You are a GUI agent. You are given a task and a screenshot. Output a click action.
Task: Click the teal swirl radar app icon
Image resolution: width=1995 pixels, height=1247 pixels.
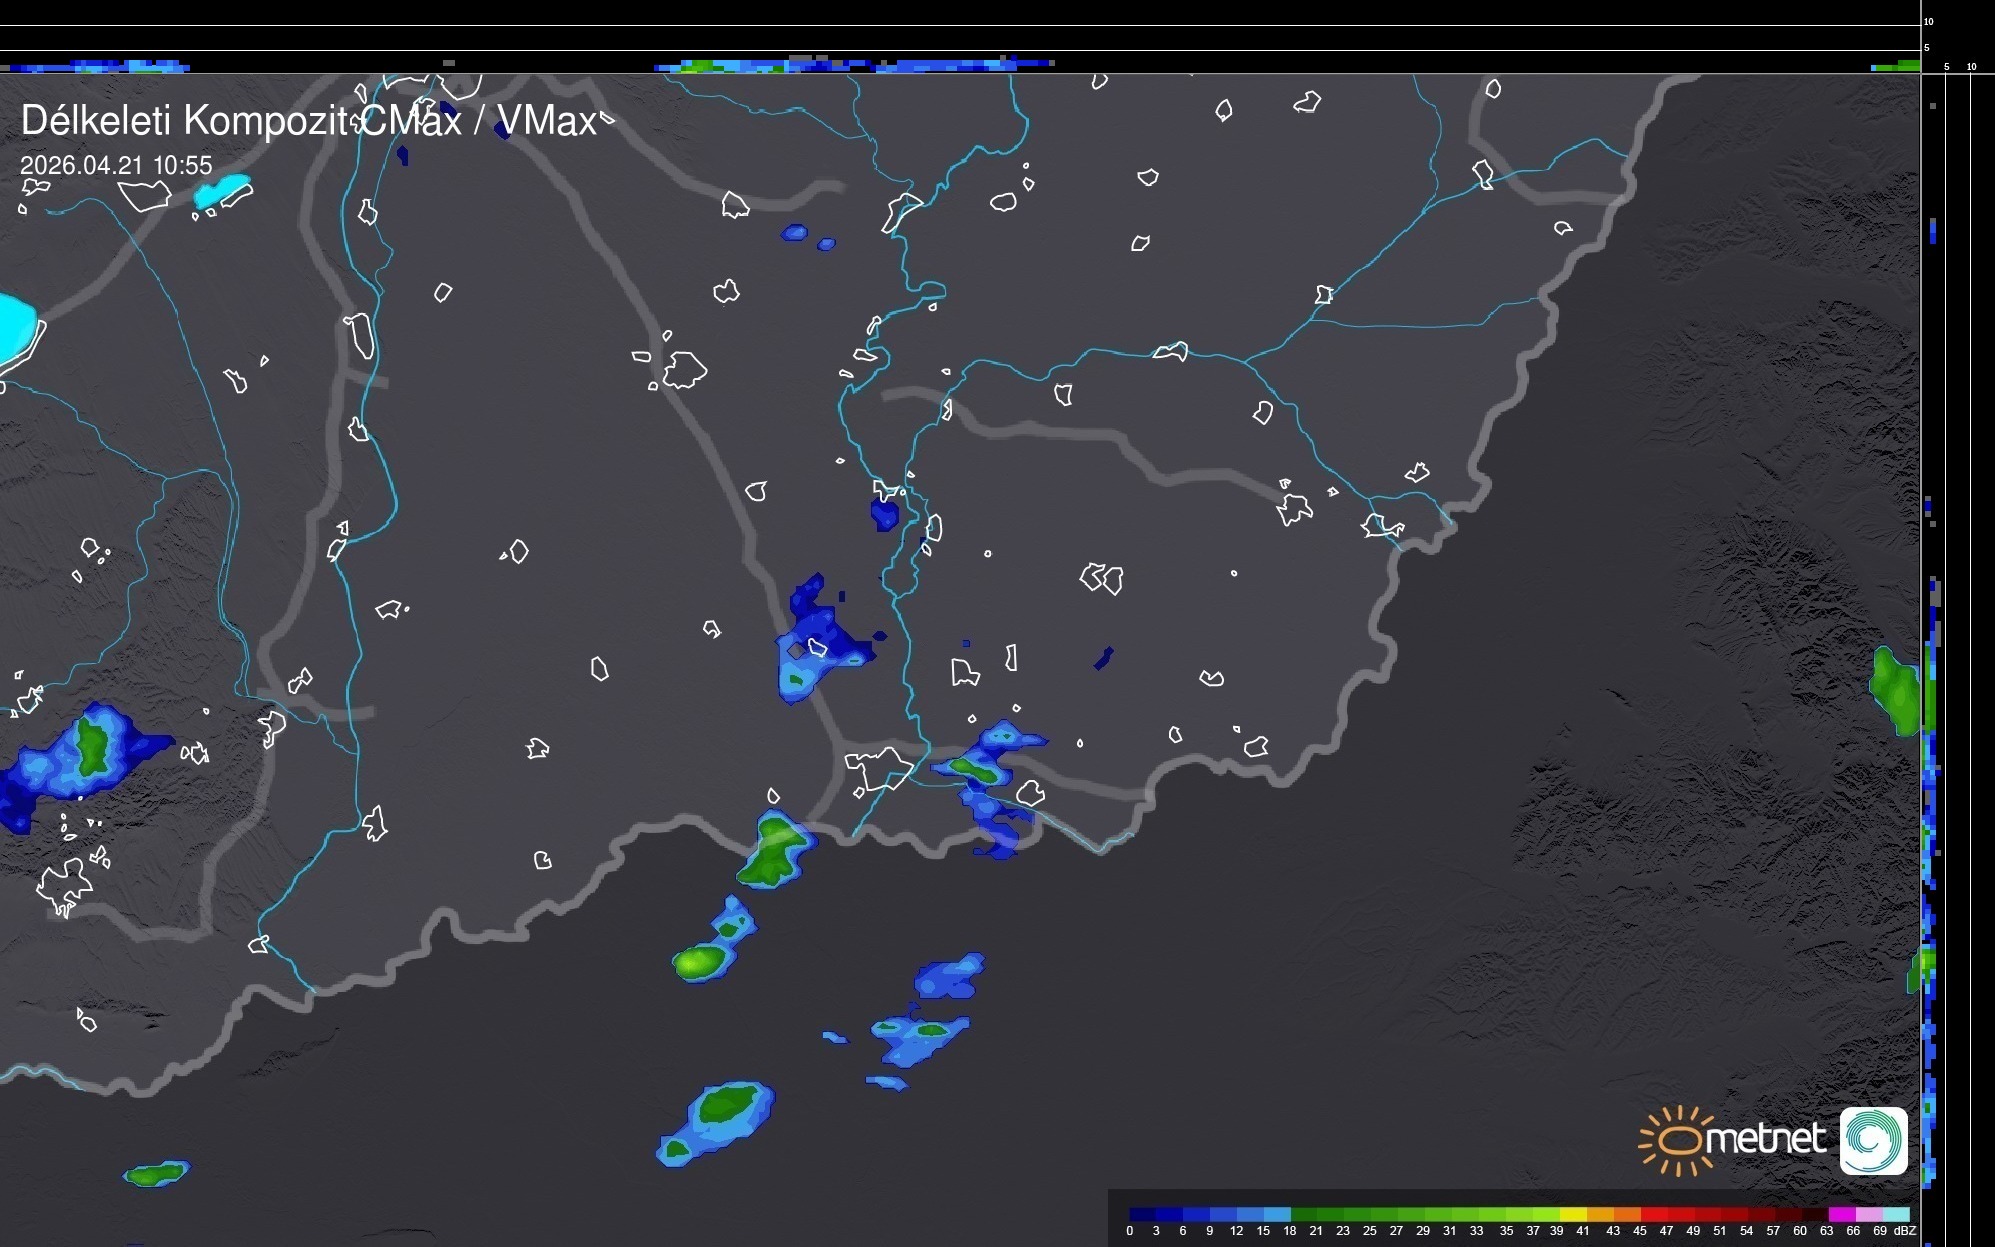coord(1873,1140)
